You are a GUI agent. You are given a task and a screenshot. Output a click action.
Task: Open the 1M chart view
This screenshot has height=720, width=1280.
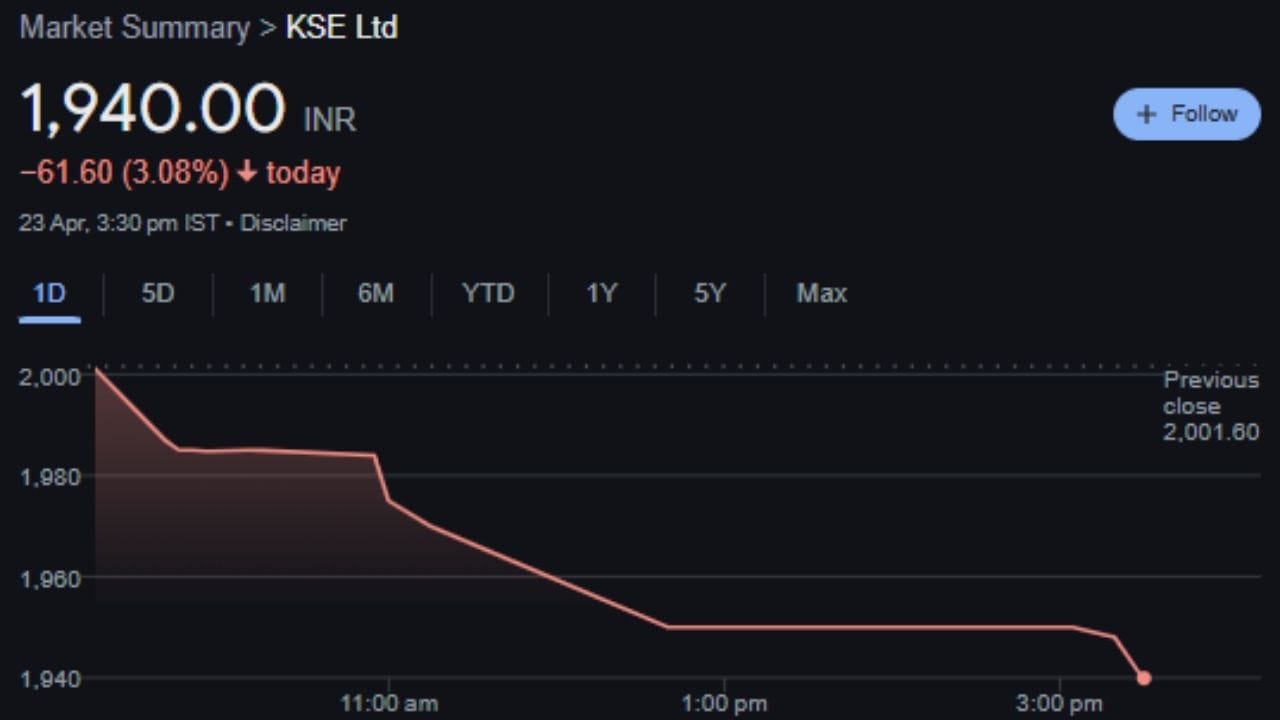tap(266, 293)
